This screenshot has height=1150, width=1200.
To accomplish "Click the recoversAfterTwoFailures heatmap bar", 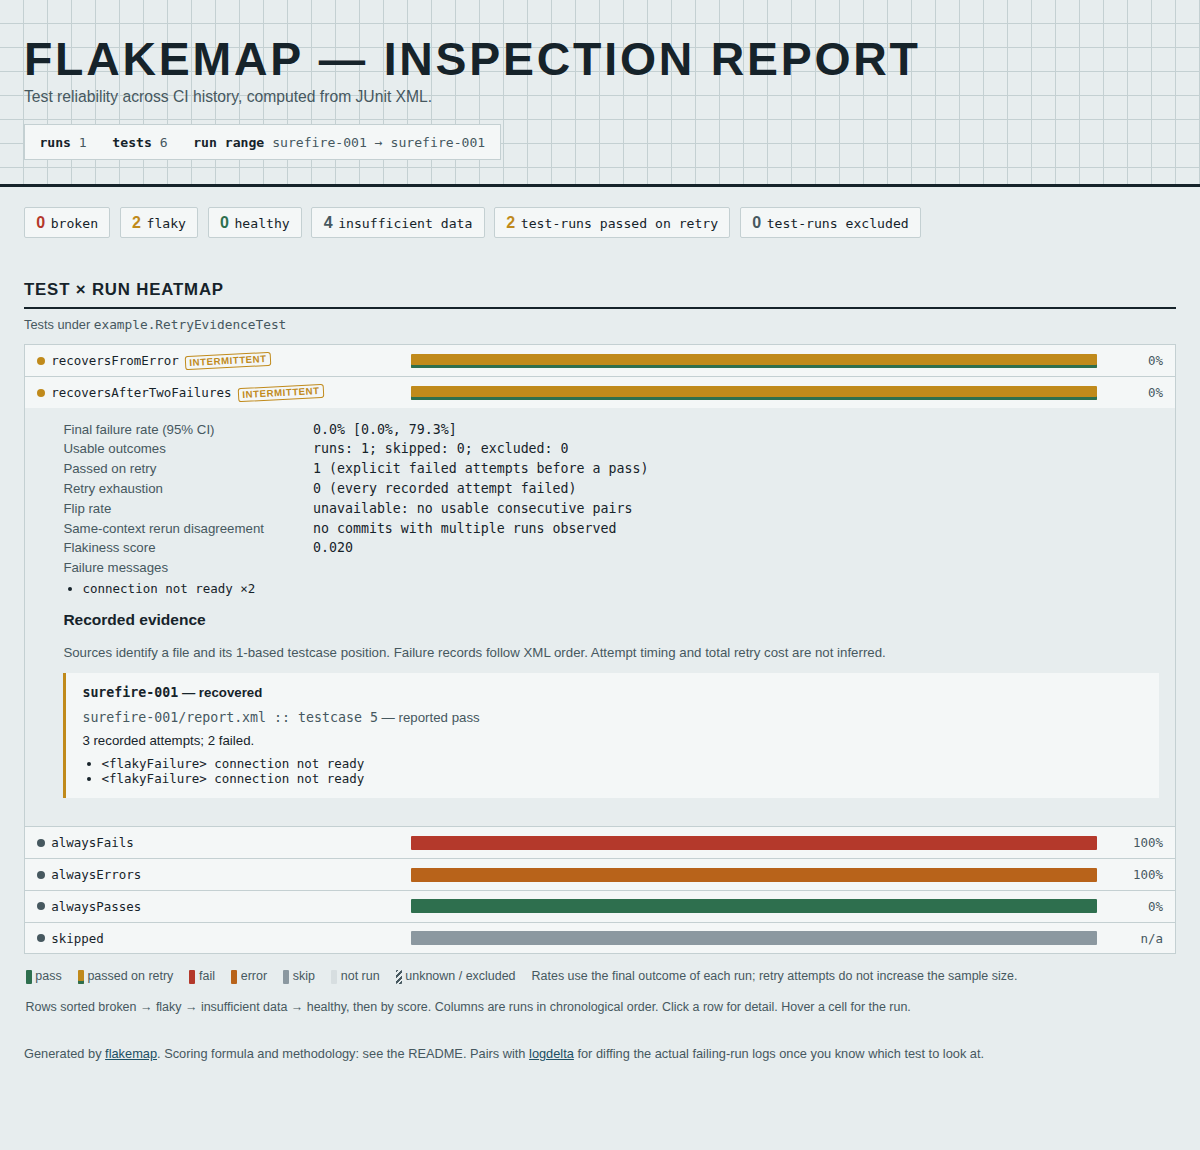I will pyautogui.click(x=754, y=393).
